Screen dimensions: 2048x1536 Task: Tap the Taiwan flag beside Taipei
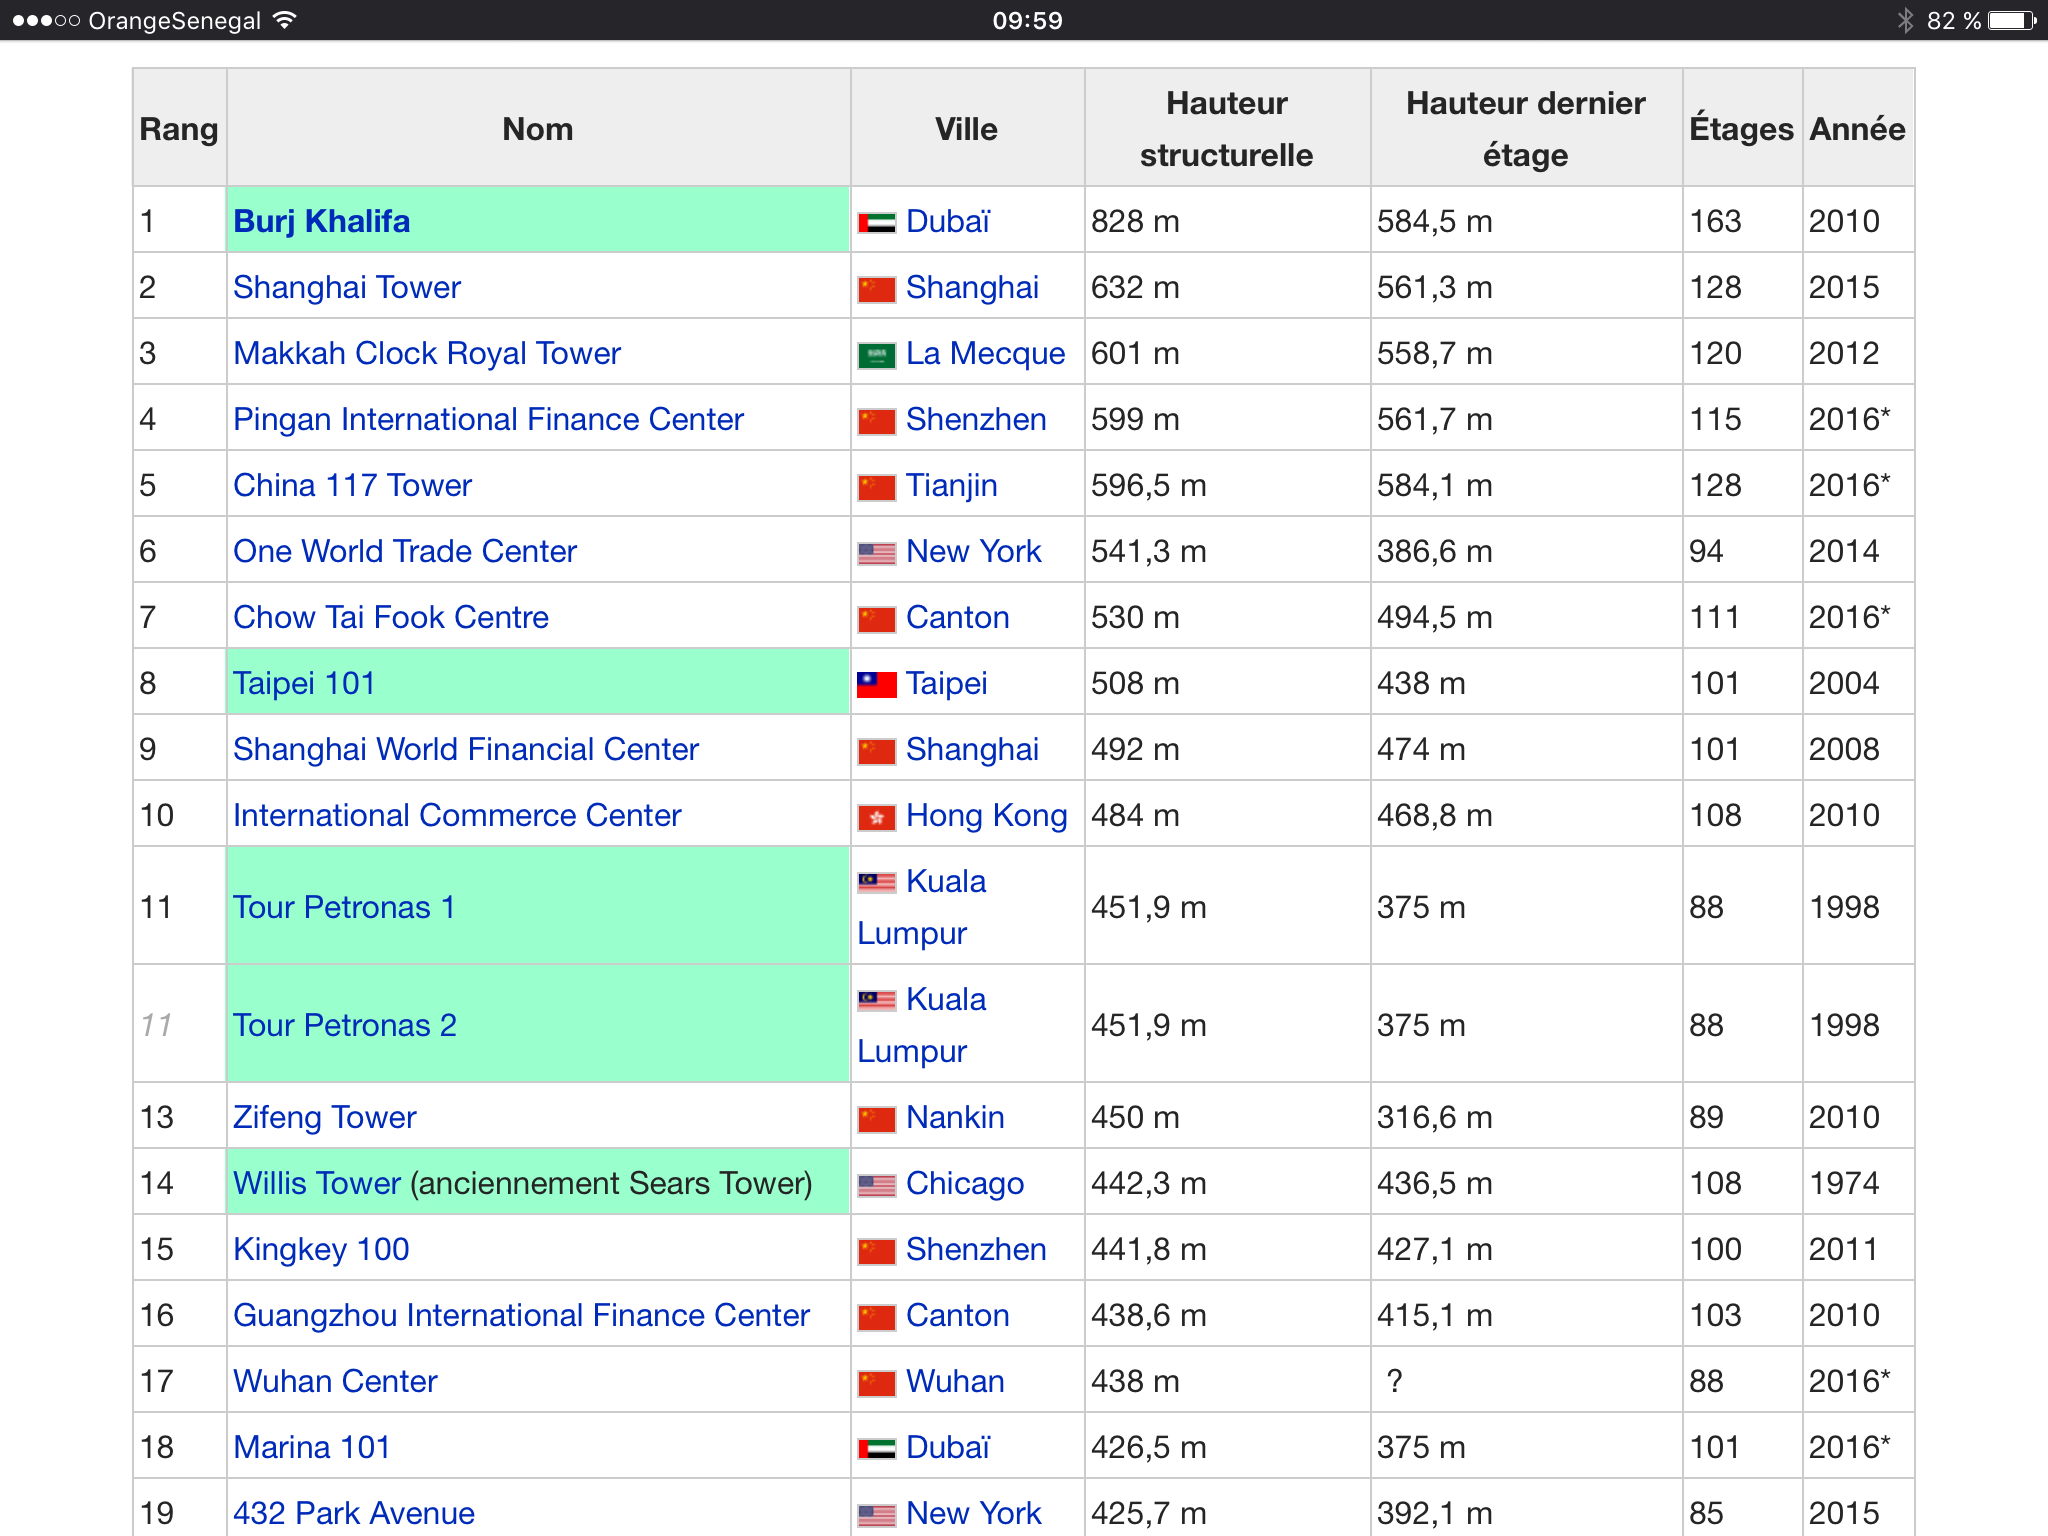[876, 685]
